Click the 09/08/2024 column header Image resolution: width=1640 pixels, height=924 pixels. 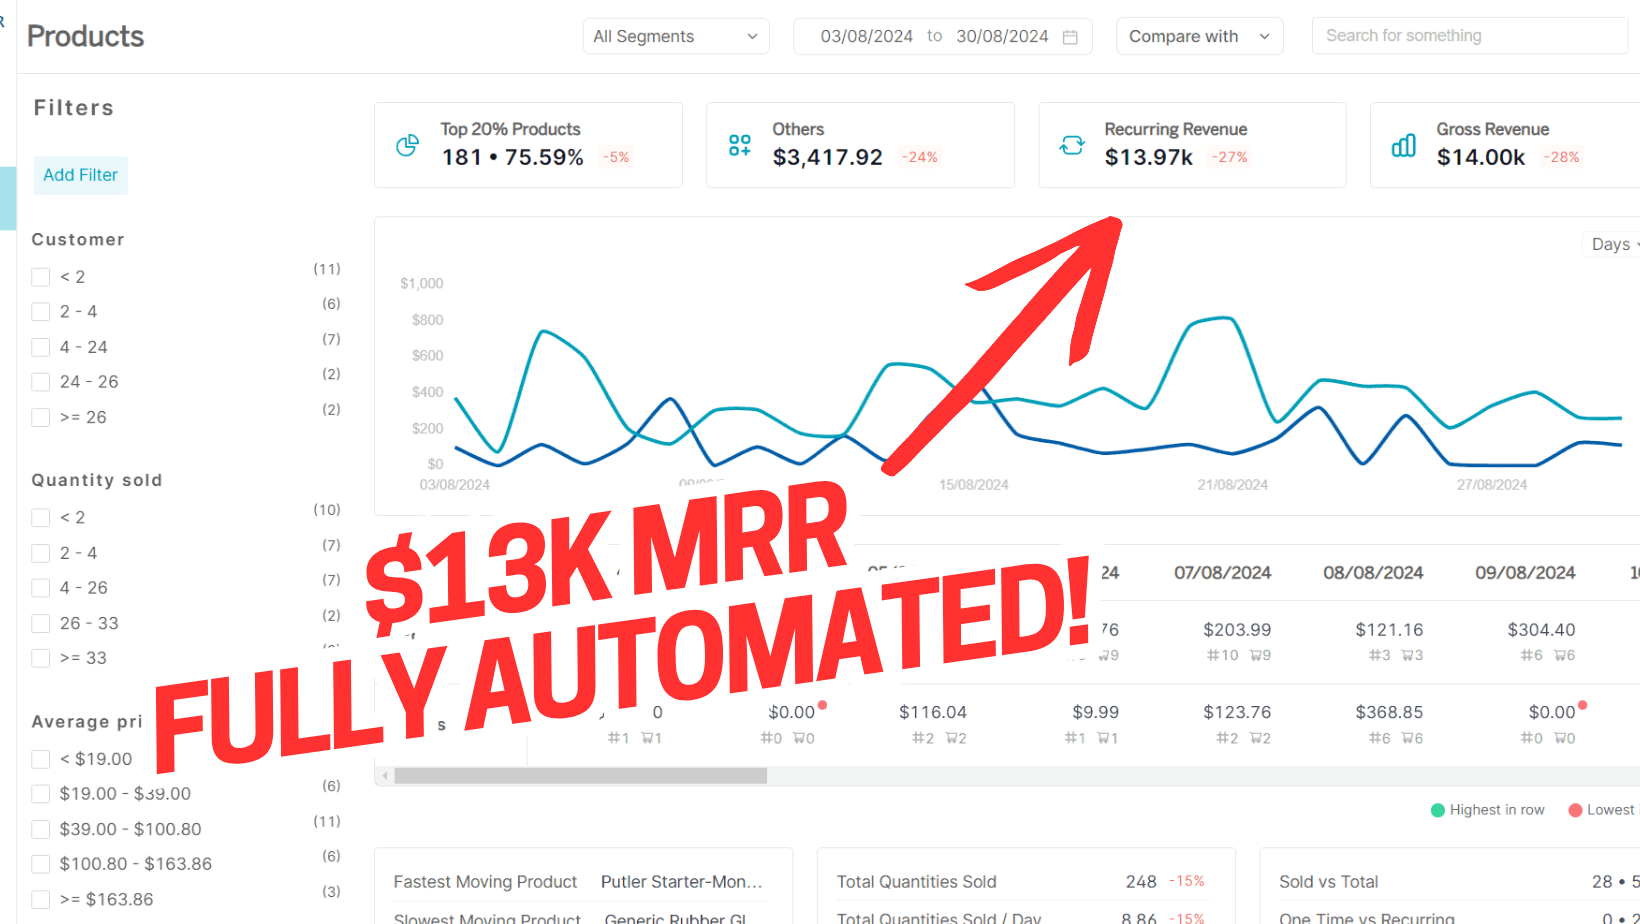click(1525, 573)
